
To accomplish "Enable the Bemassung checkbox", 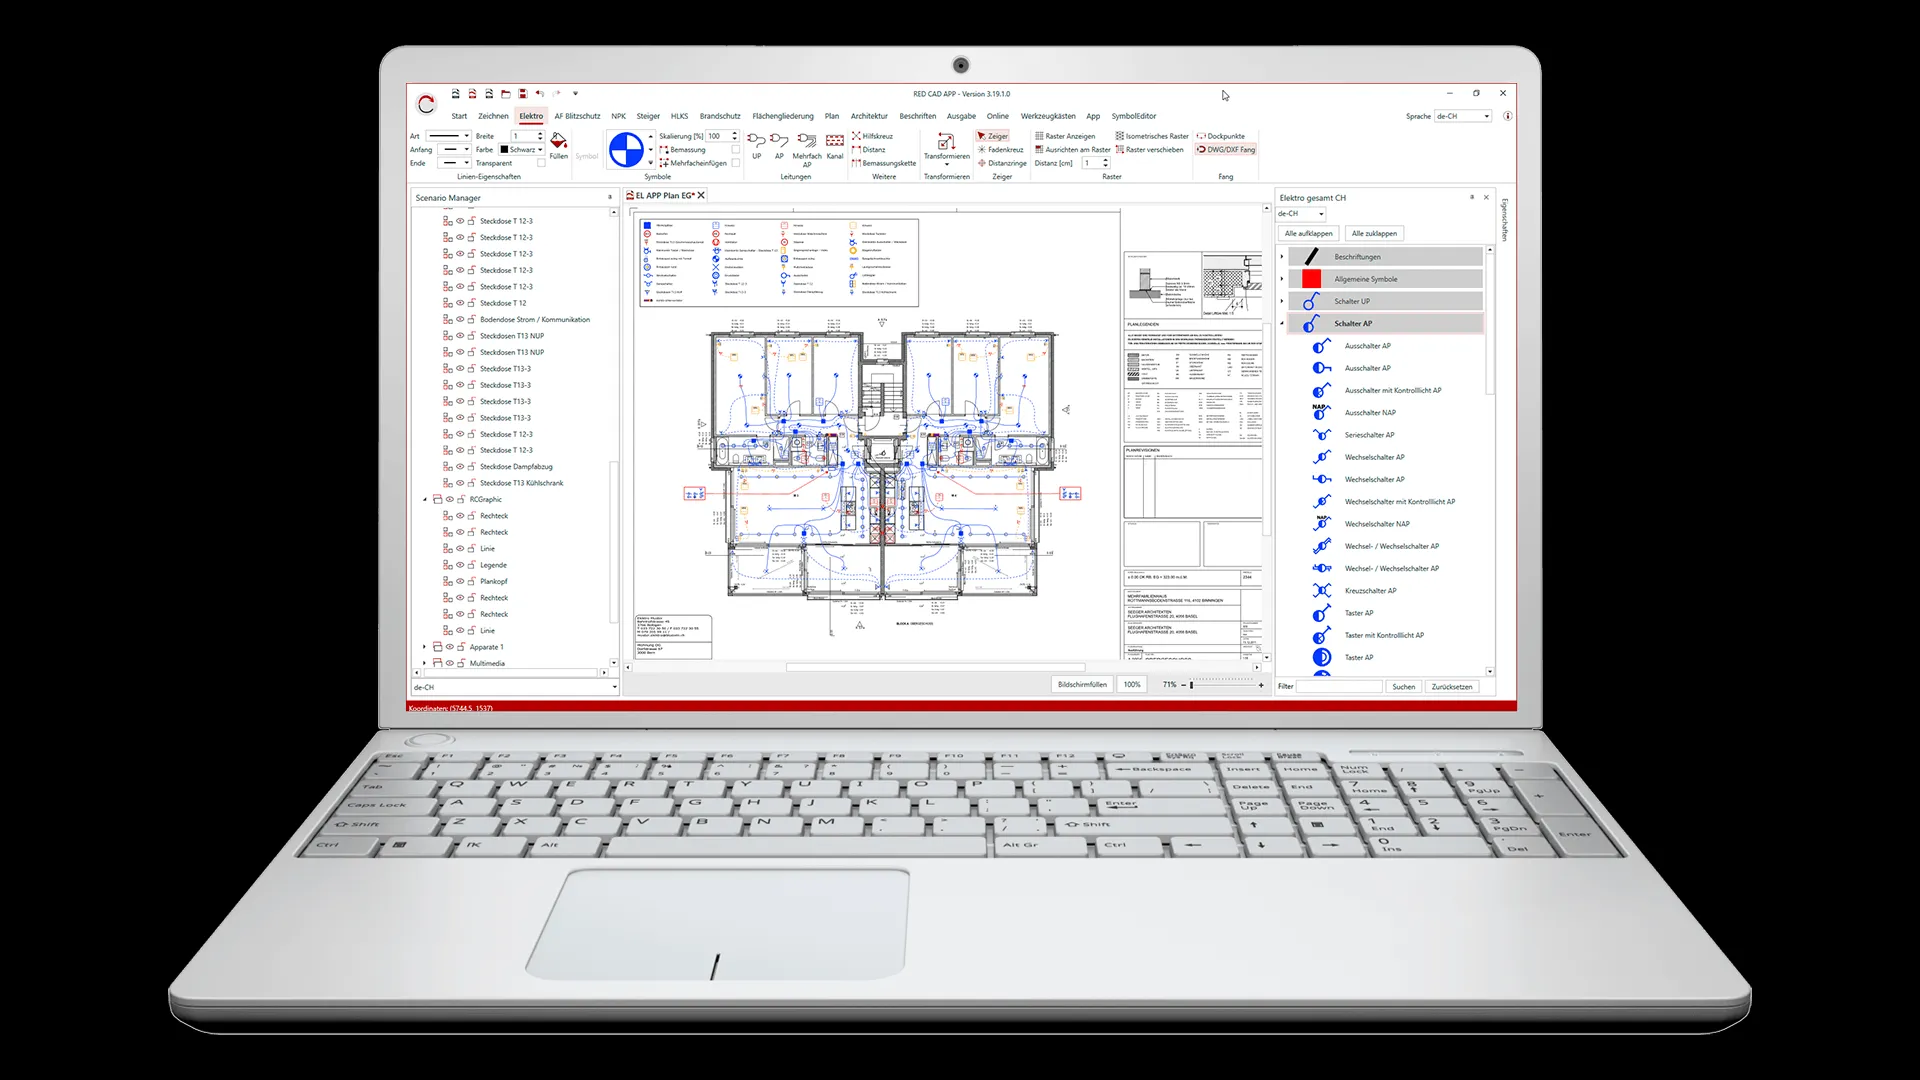I will point(736,150).
